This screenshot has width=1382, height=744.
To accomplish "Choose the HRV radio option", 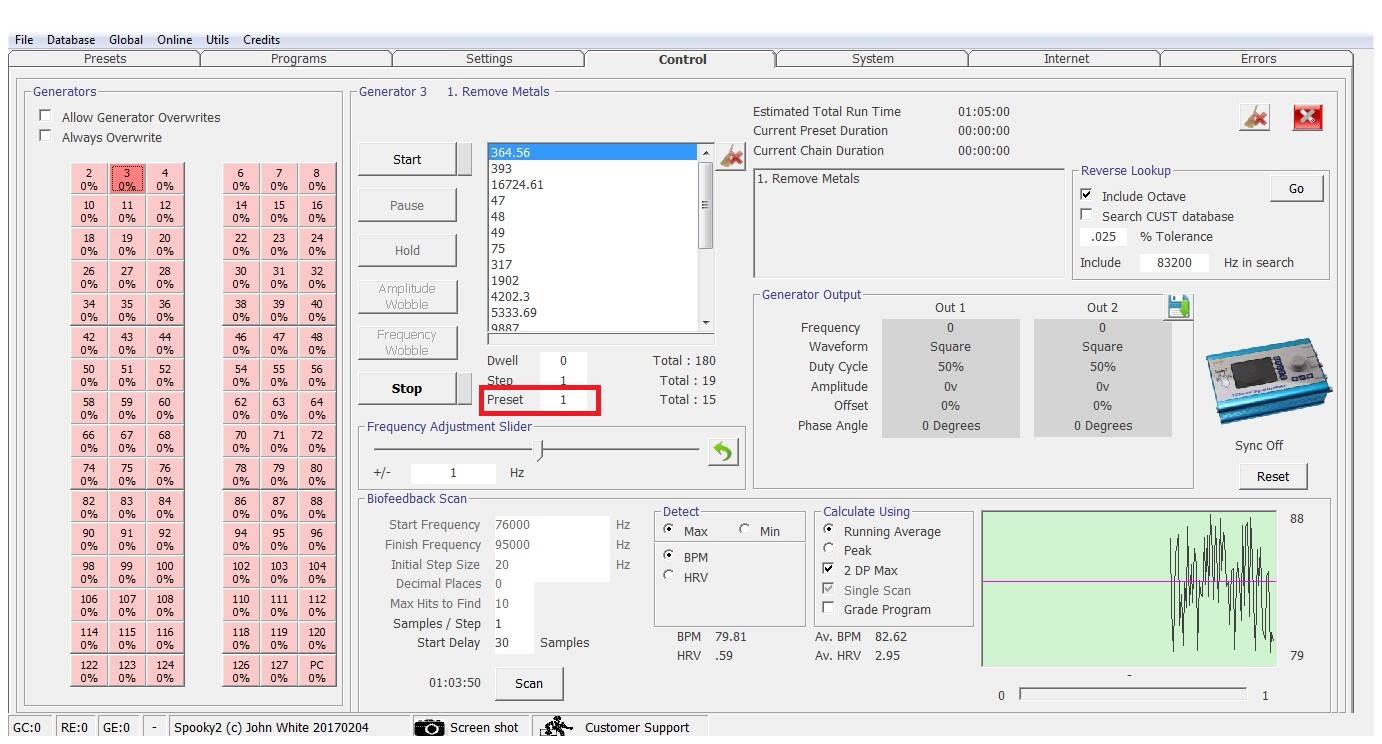I will 670,575.
